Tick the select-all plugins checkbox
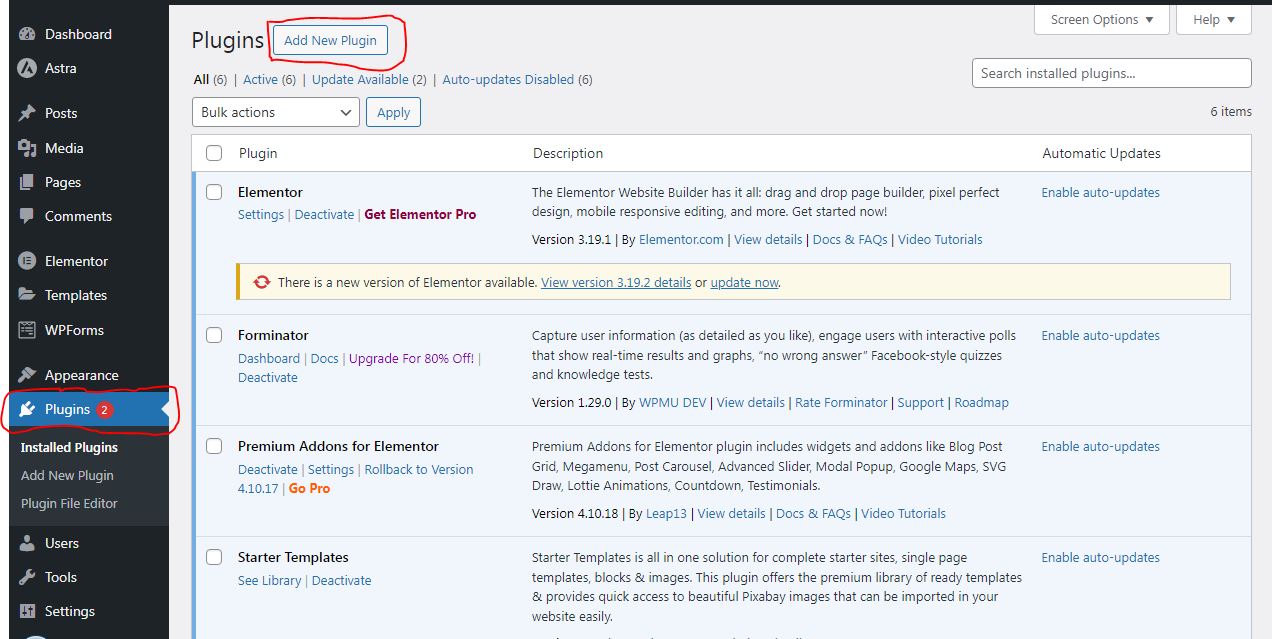The height and width of the screenshot is (639, 1272). coord(214,153)
